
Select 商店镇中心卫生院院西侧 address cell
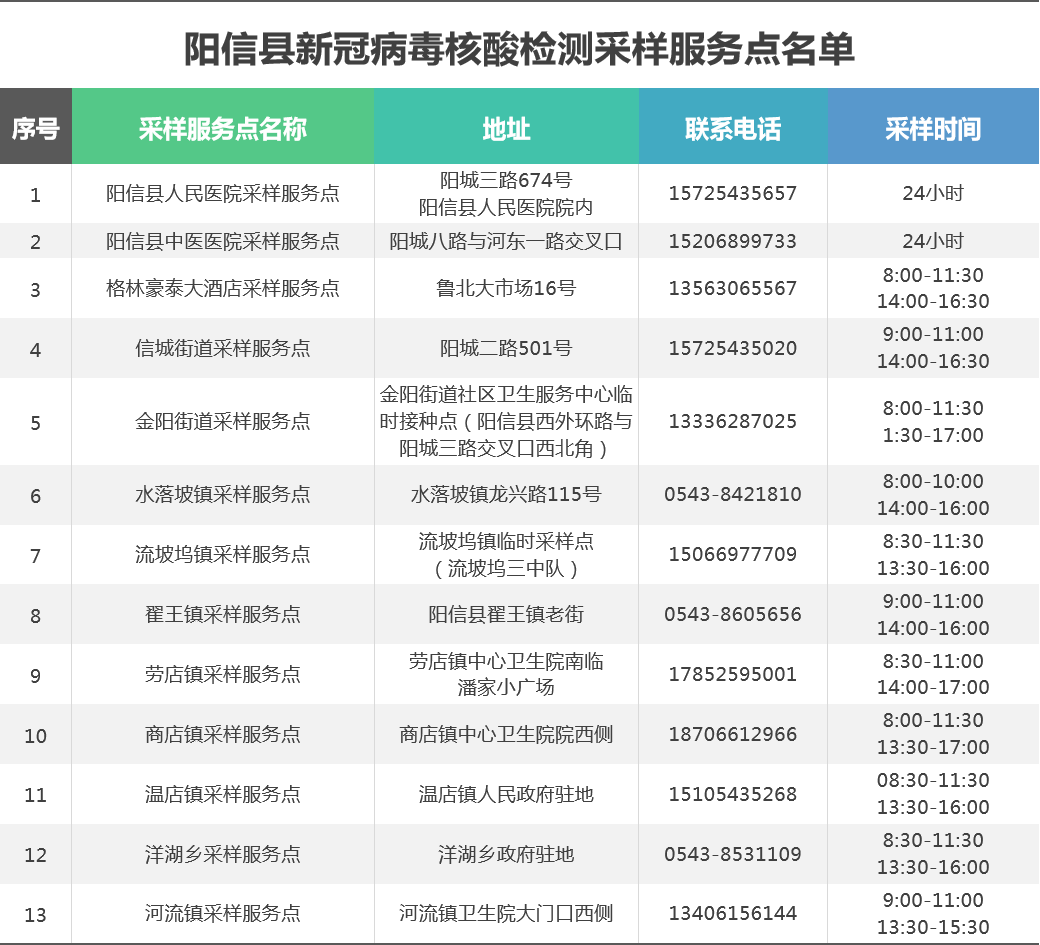click(x=506, y=735)
